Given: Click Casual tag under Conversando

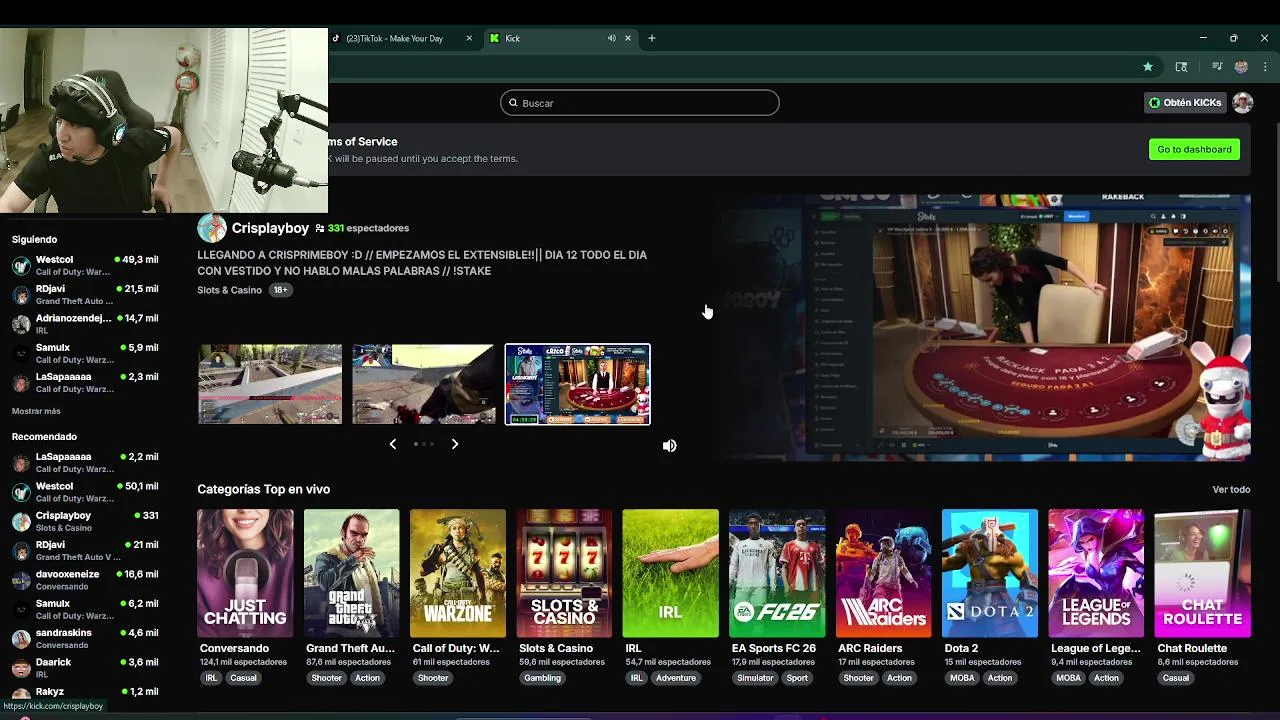Looking at the screenshot, I should pos(243,678).
